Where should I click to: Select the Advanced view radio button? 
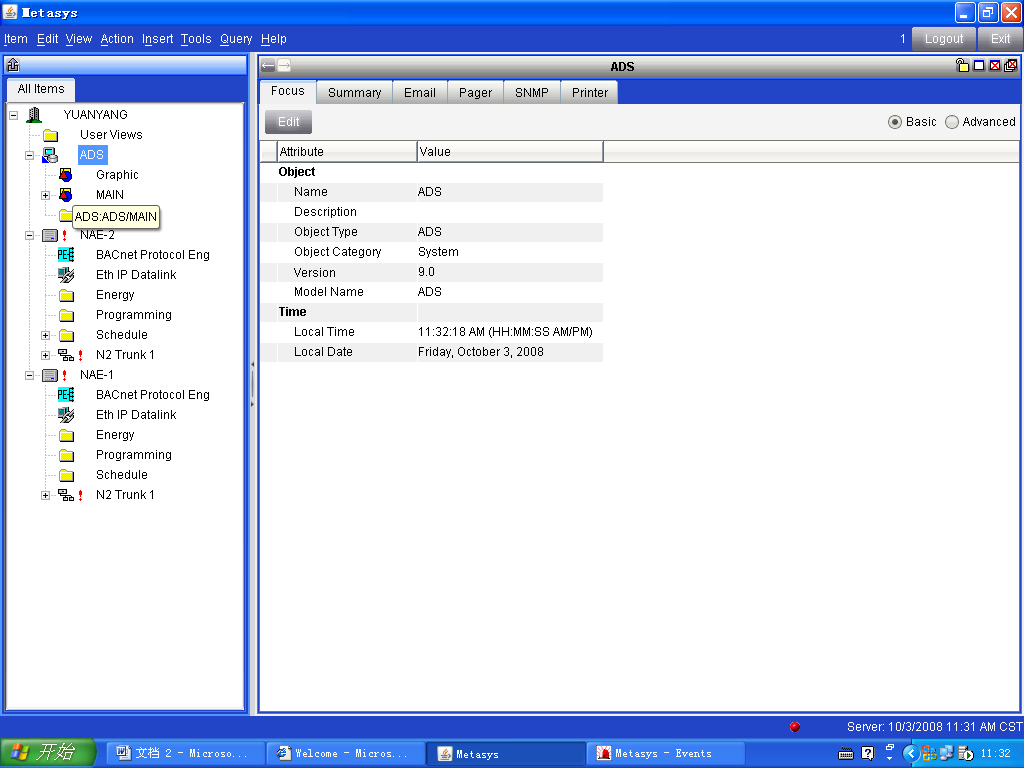(x=952, y=122)
